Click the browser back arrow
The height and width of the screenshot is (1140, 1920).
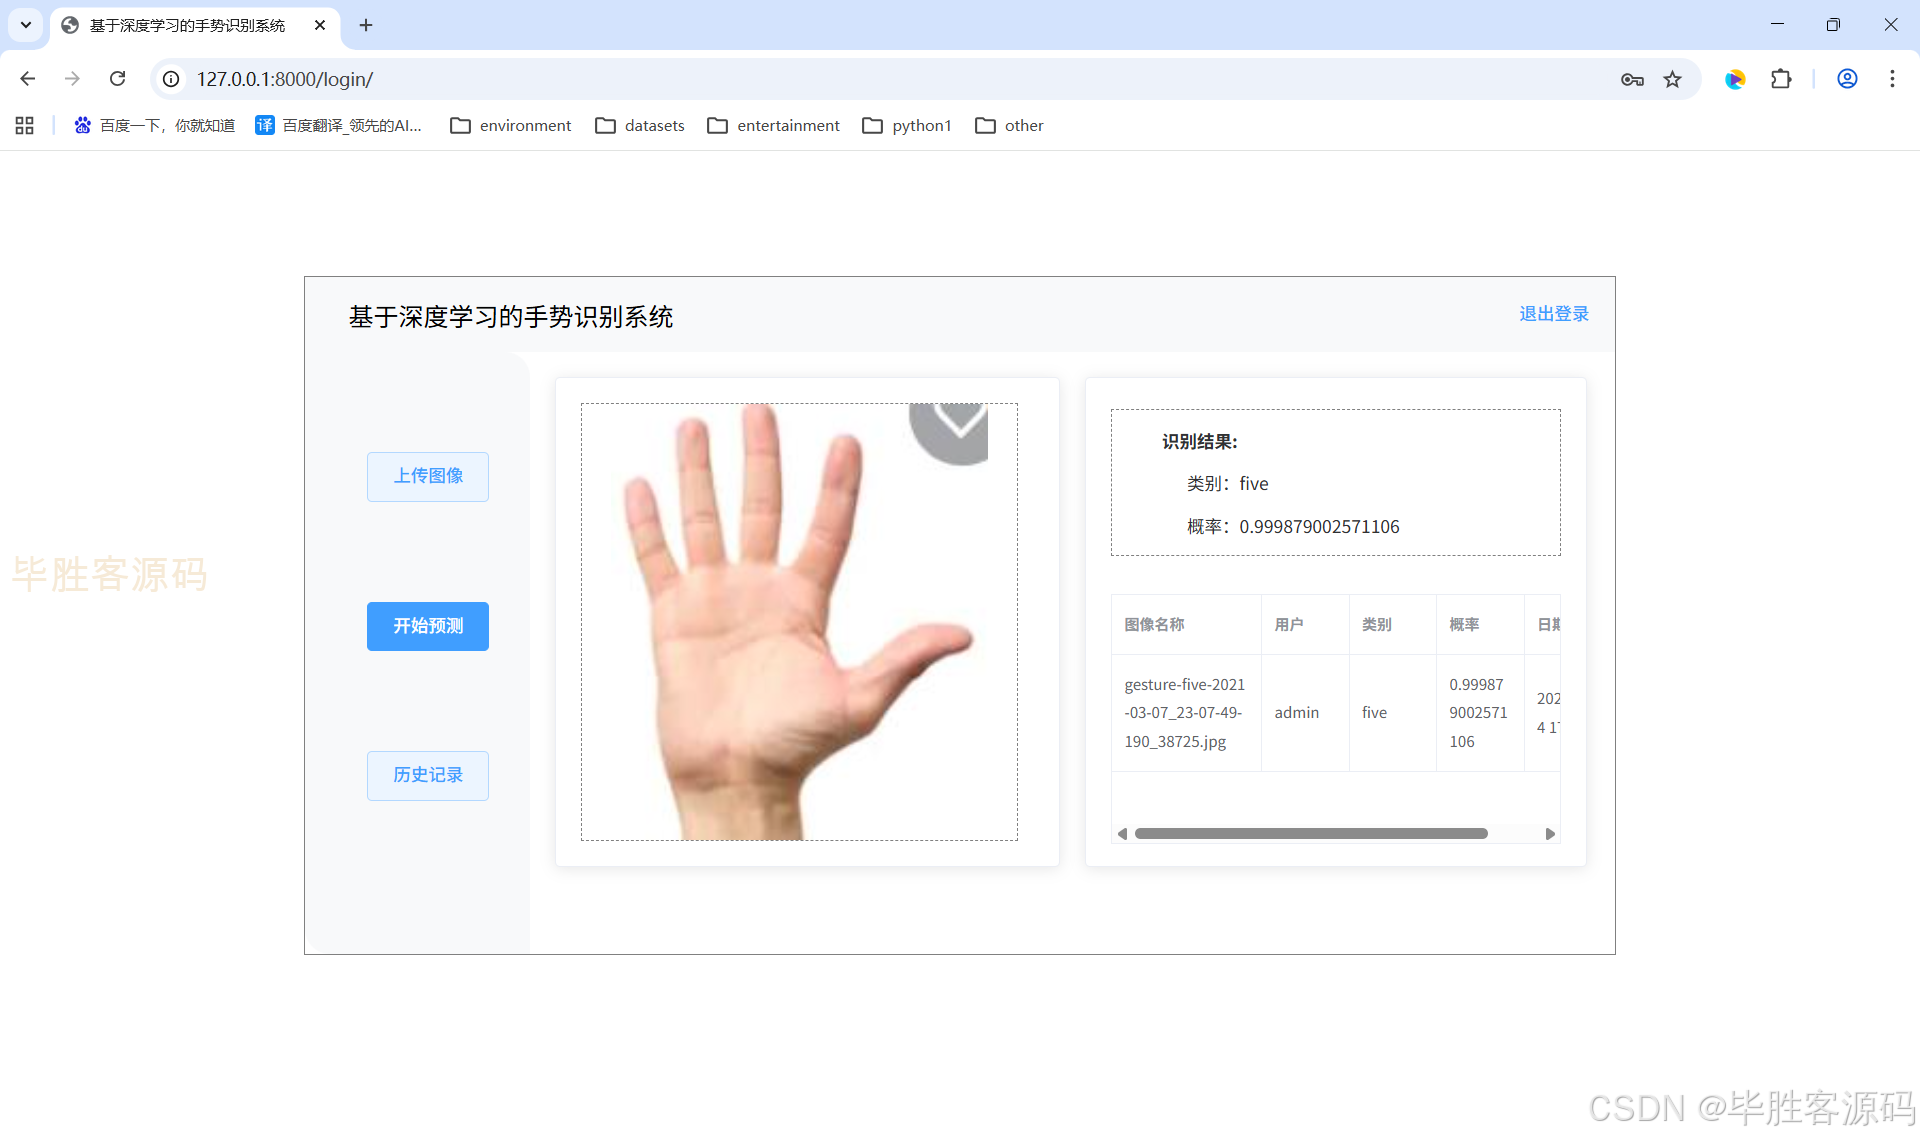(x=28, y=79)
